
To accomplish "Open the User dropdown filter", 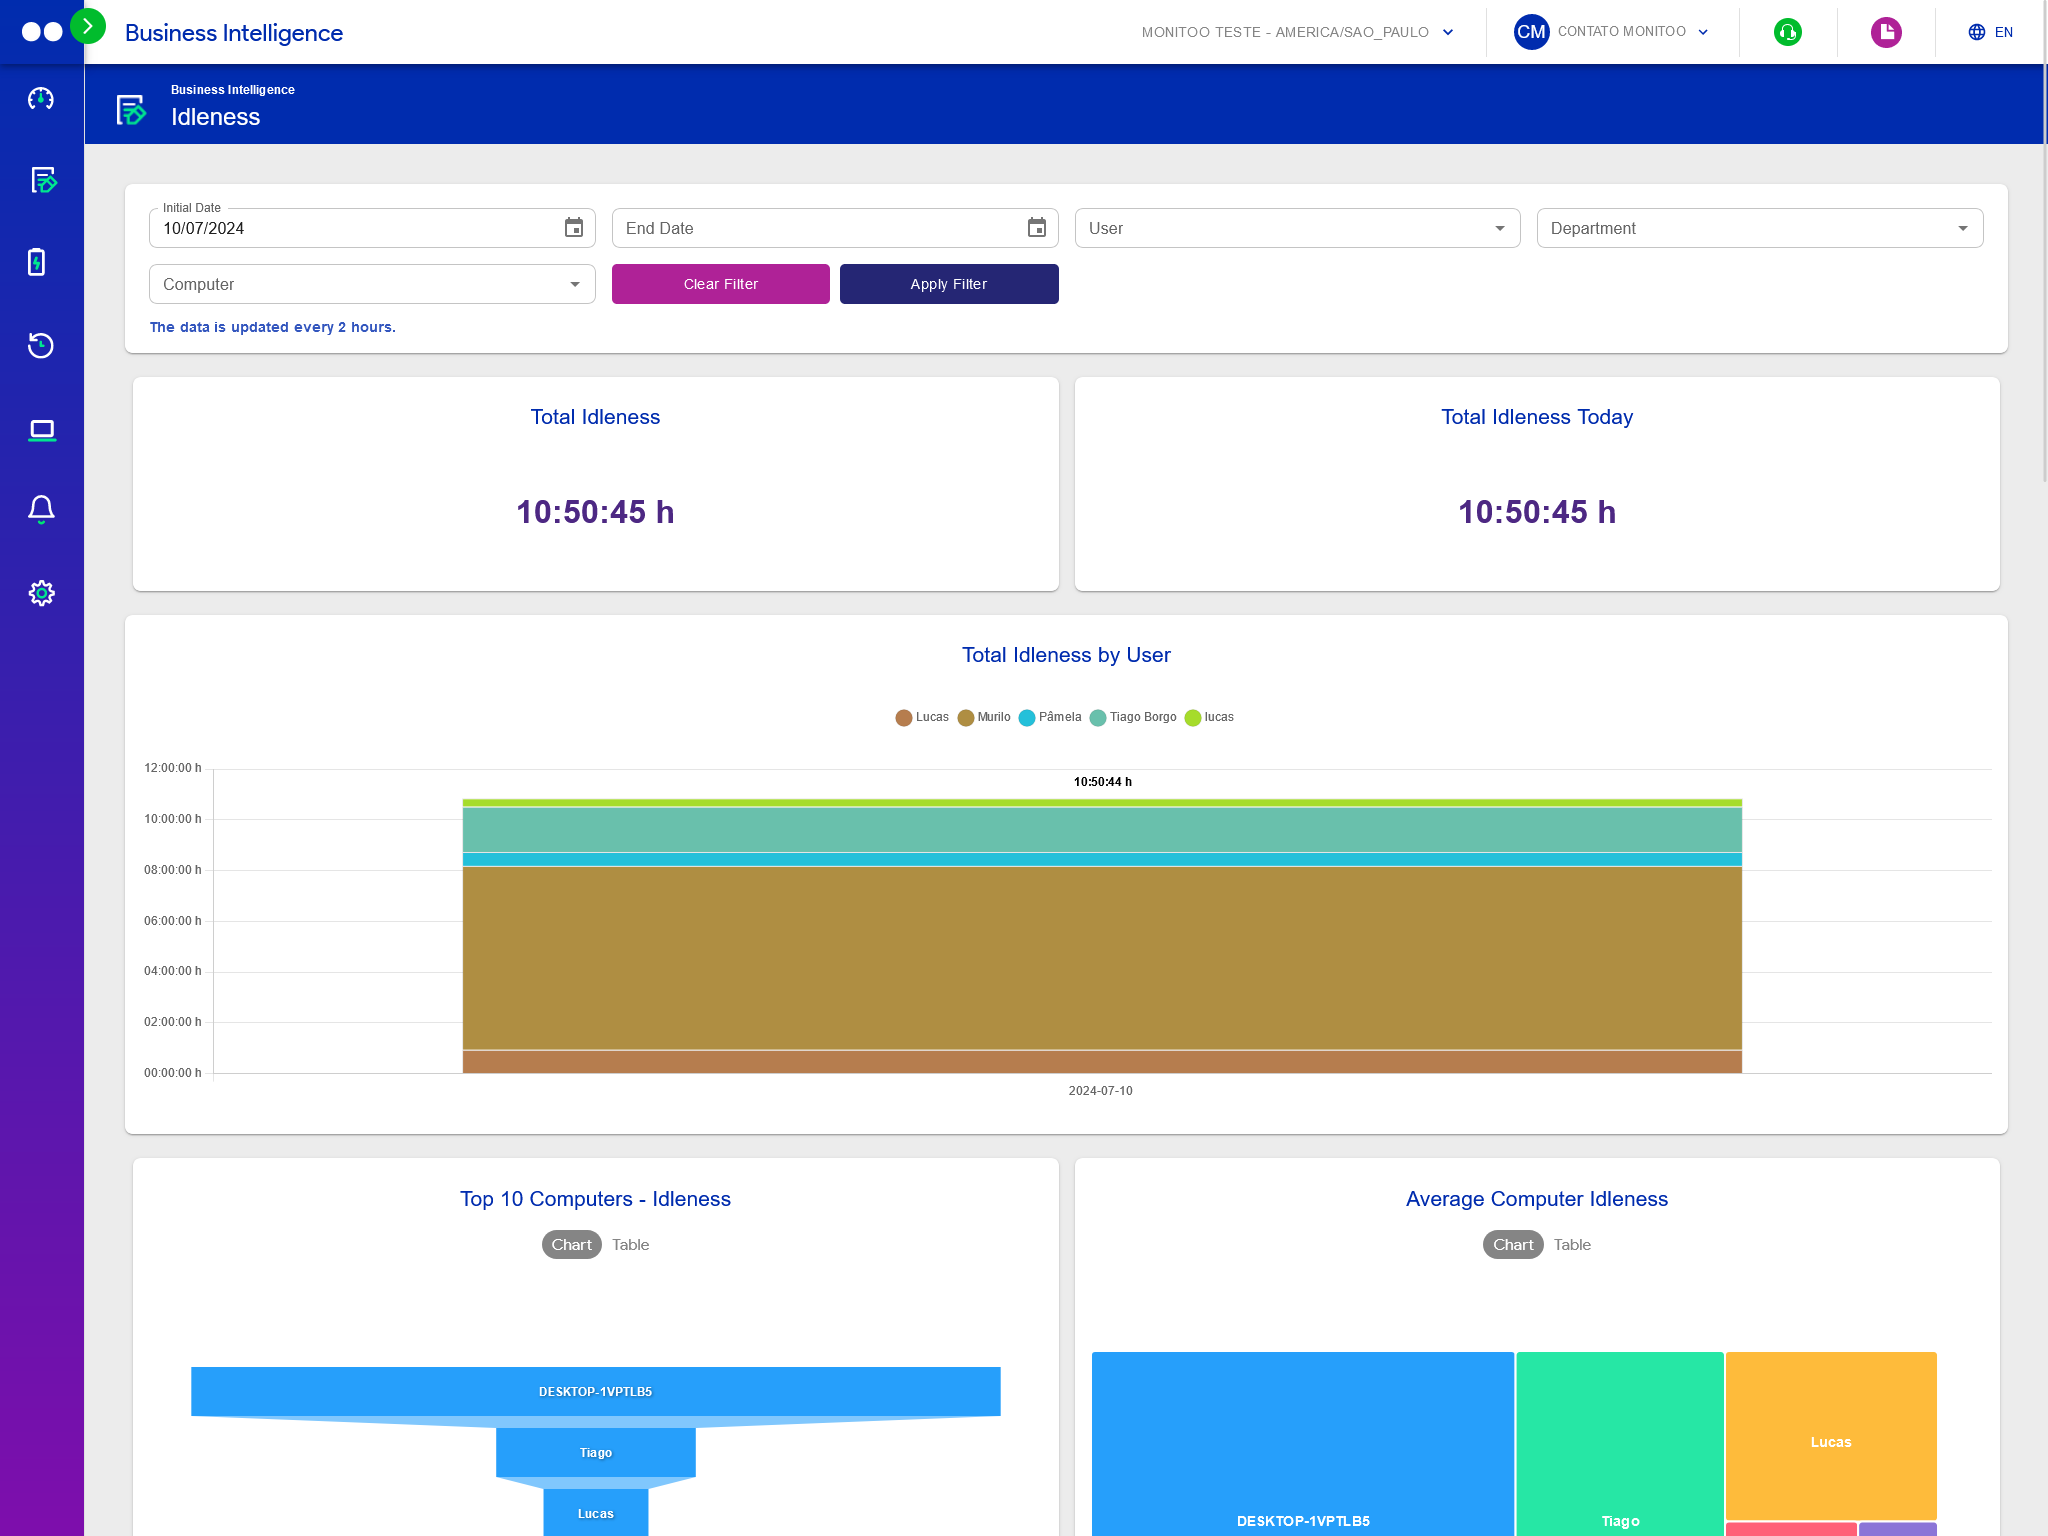I will 1297,228.
